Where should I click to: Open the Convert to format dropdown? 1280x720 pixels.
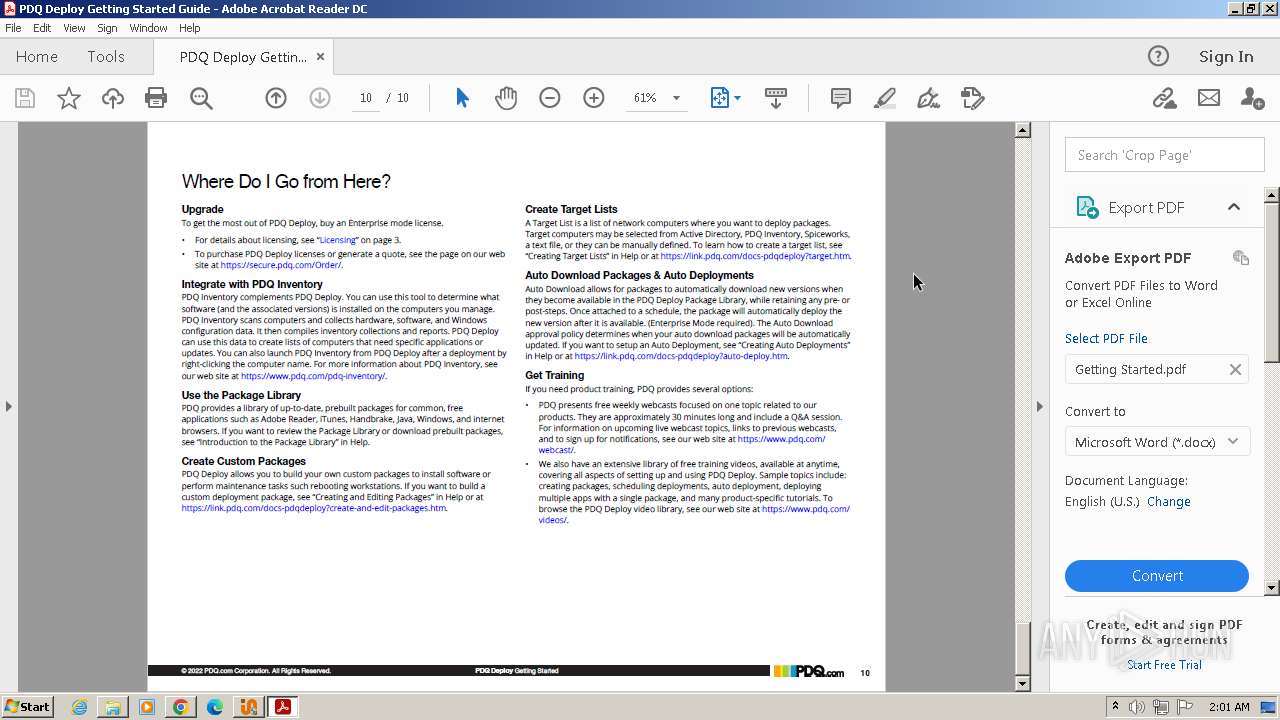point(1157,442)
